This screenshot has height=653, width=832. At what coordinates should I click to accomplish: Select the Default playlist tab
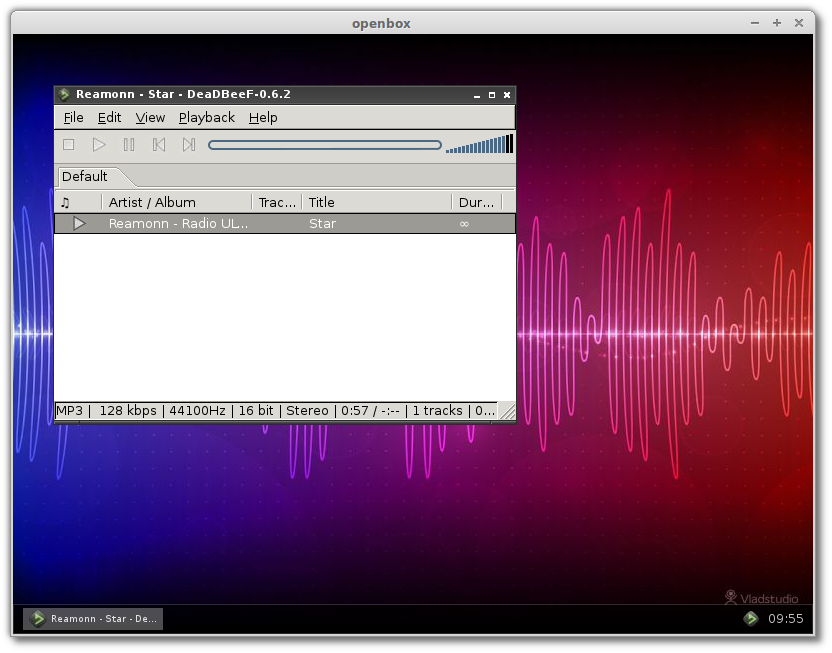[85, 177]
